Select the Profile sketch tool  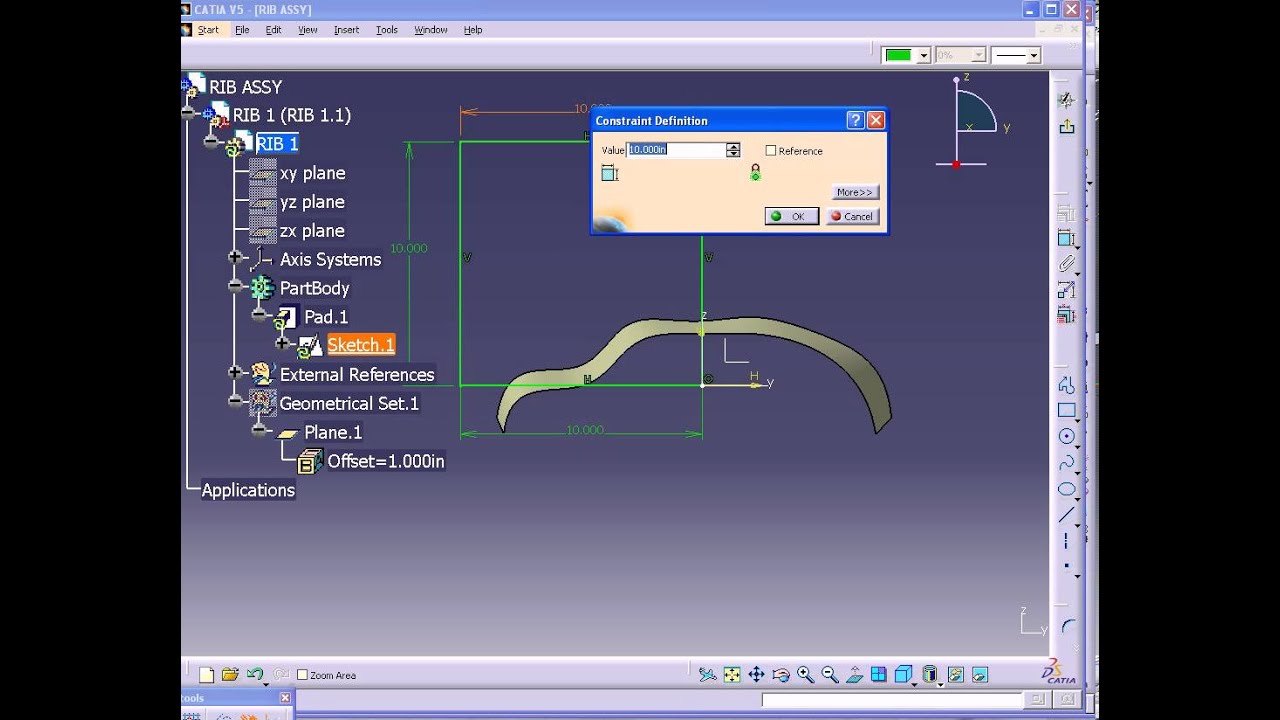(1066, 385)
